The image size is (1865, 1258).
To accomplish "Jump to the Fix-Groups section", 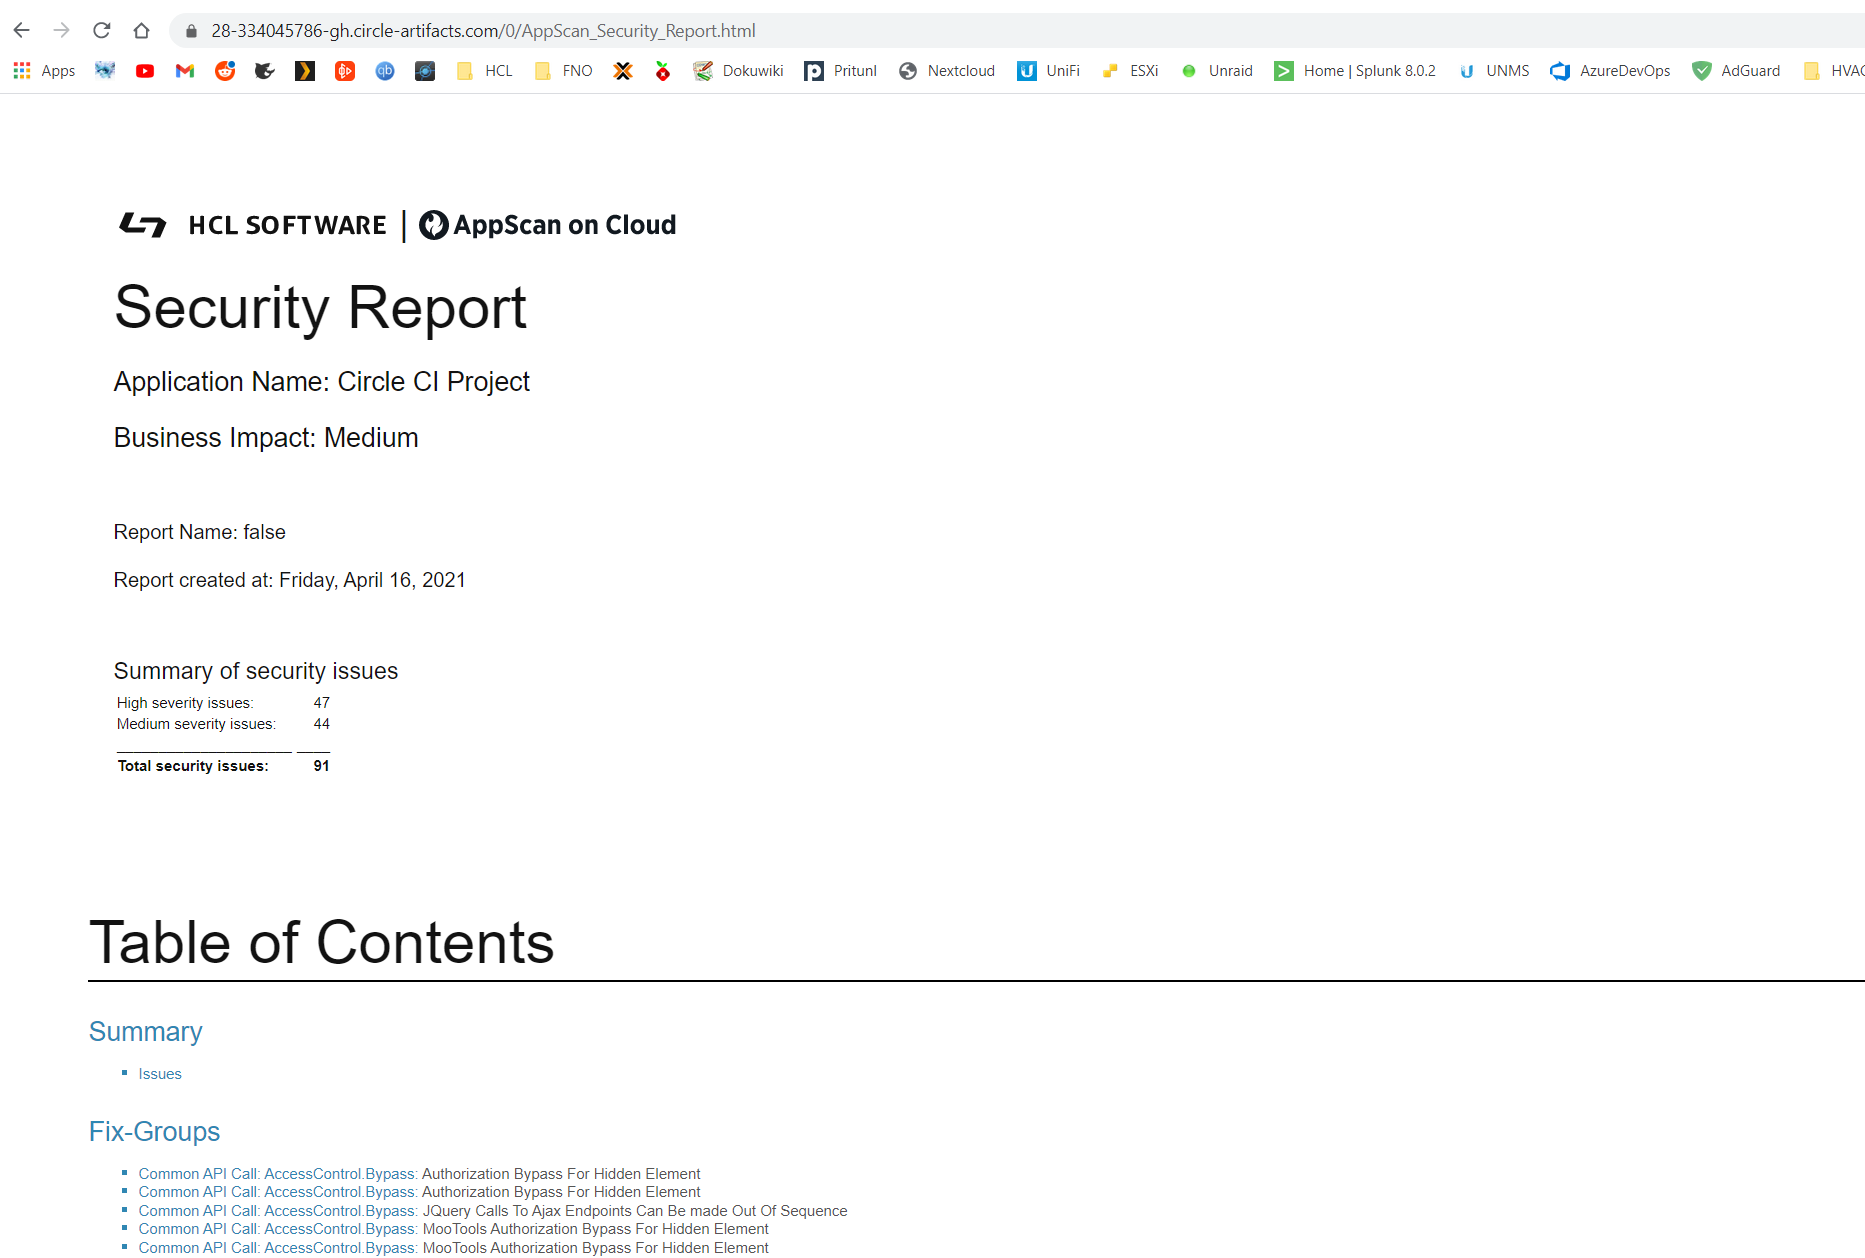I will [x=155, y=1132].
